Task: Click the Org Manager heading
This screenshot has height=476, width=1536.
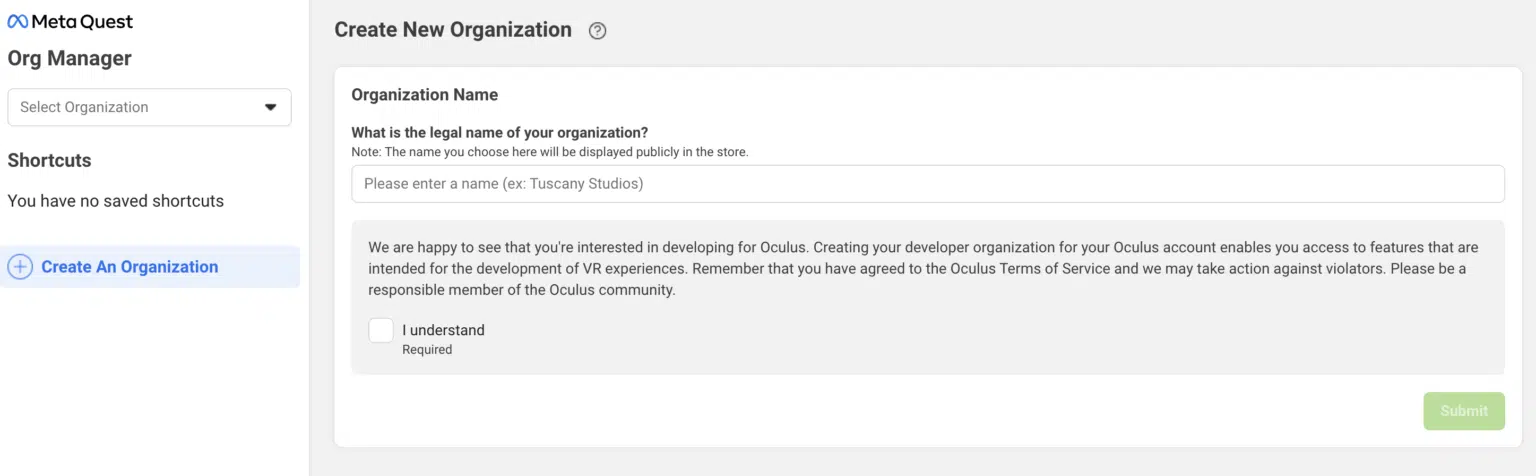Action: 70,58
